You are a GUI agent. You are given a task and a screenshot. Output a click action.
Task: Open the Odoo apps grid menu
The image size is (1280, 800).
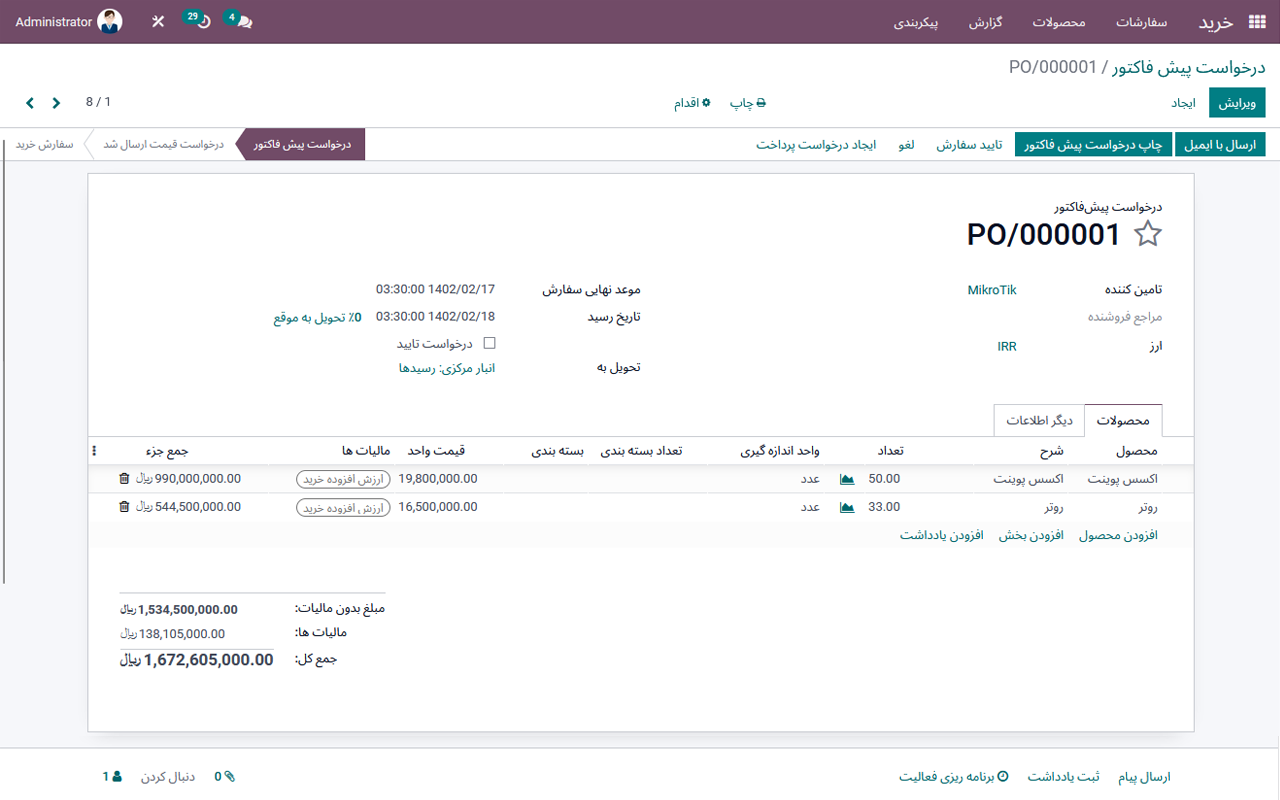1258,22
